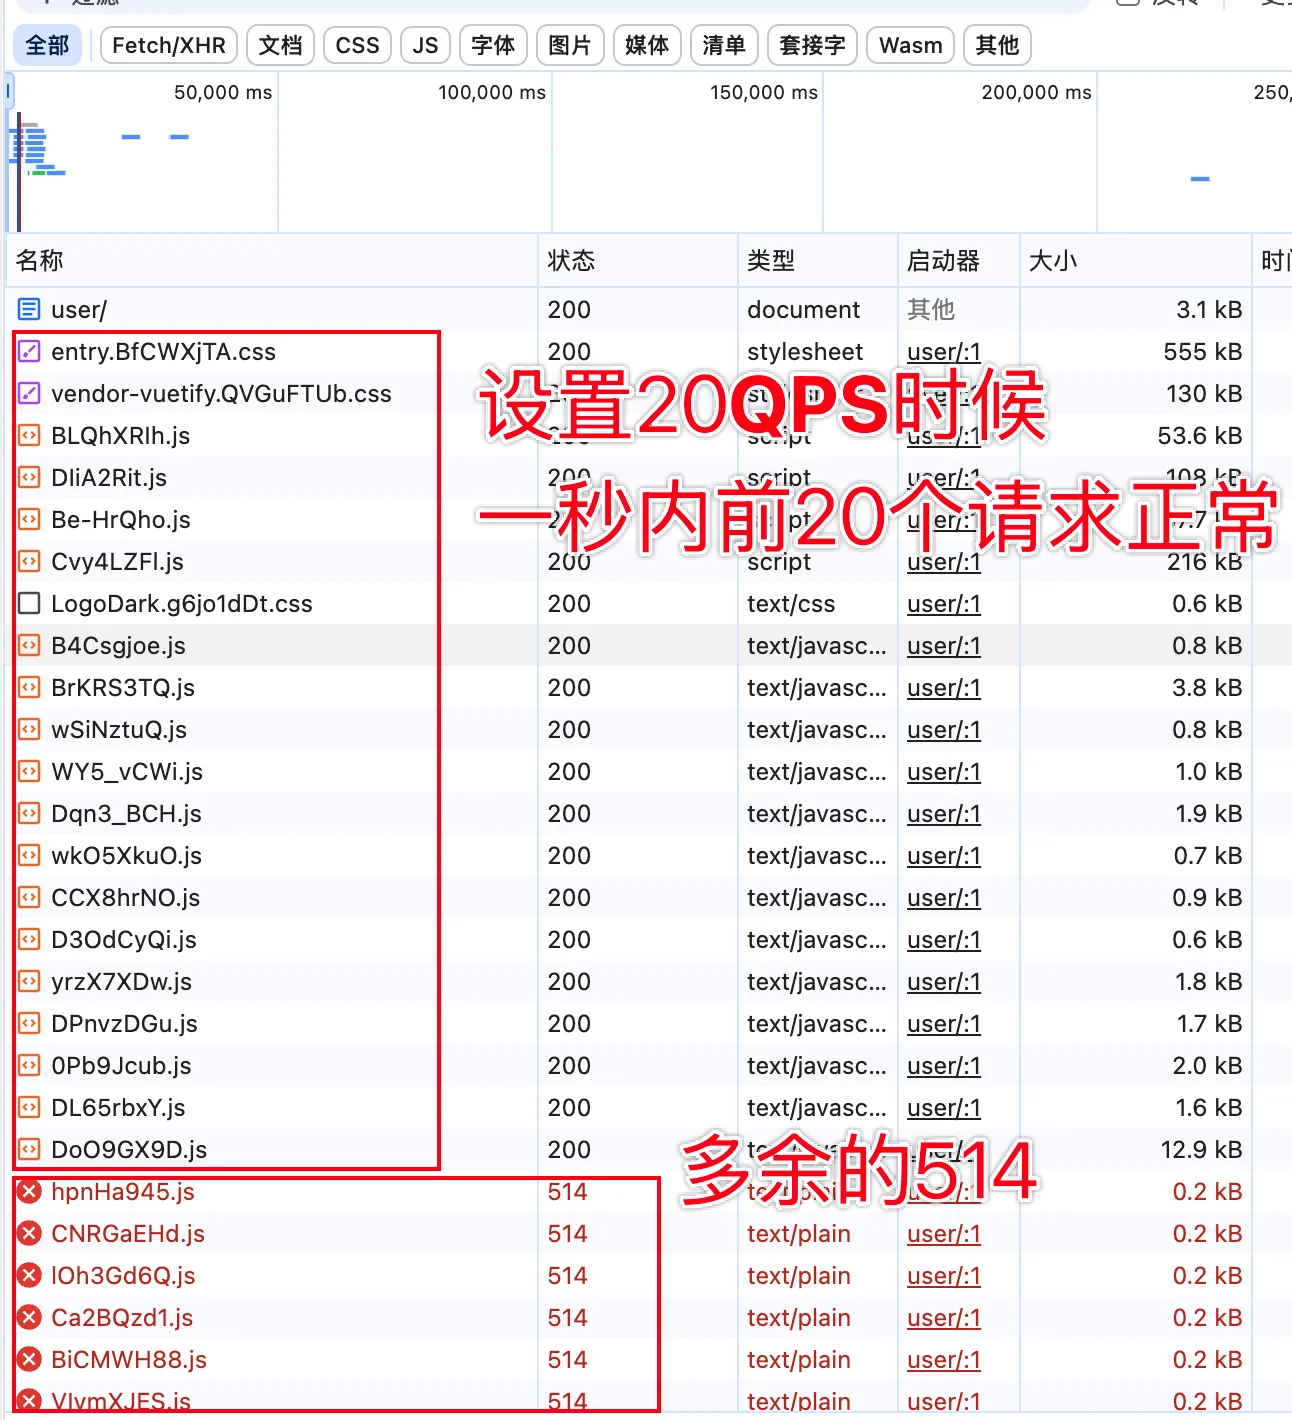1292x1420 pixels.
Task: Click the text/css type of LogoDark
Action: click(791, 604)
